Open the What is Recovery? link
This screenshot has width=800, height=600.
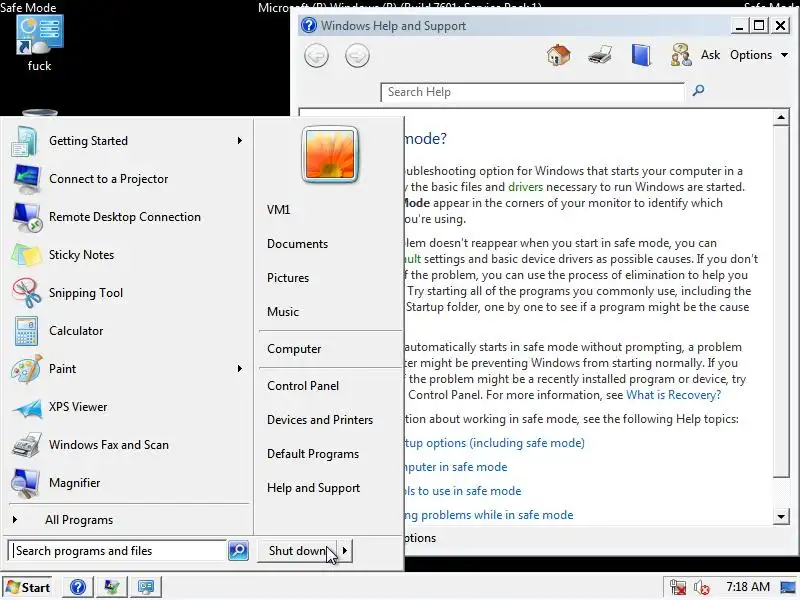tap(673, 395)
